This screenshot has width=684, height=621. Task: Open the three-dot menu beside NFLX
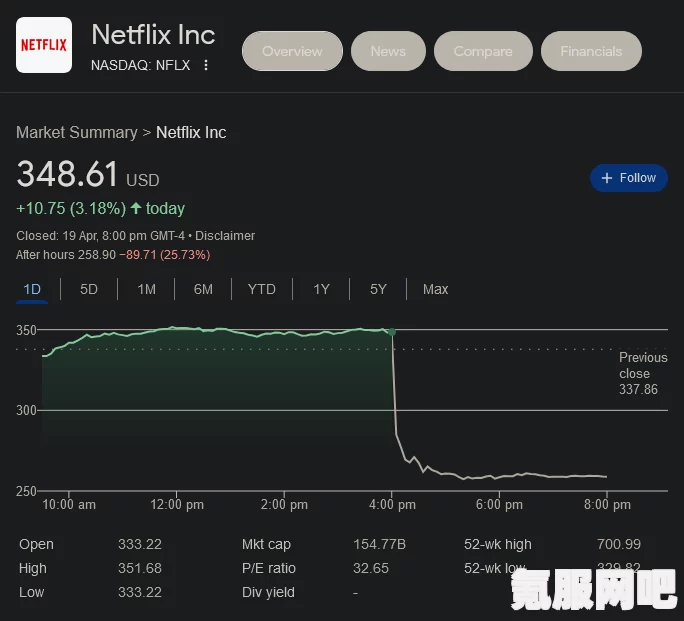pos(206,65)
